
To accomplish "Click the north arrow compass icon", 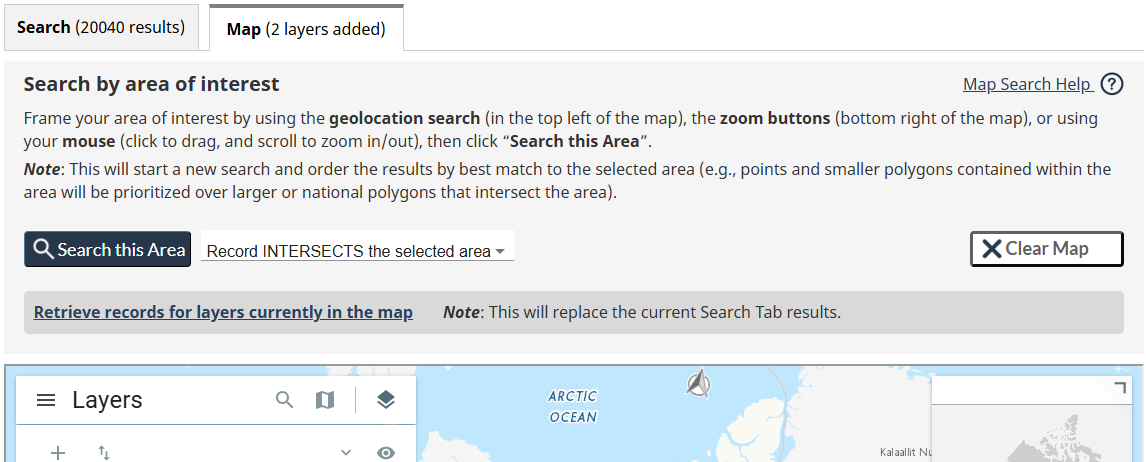I will point(700,382).
